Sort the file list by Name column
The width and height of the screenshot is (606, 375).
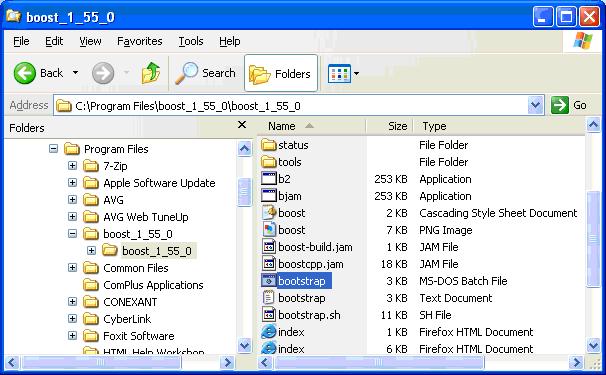coord(311,126)
